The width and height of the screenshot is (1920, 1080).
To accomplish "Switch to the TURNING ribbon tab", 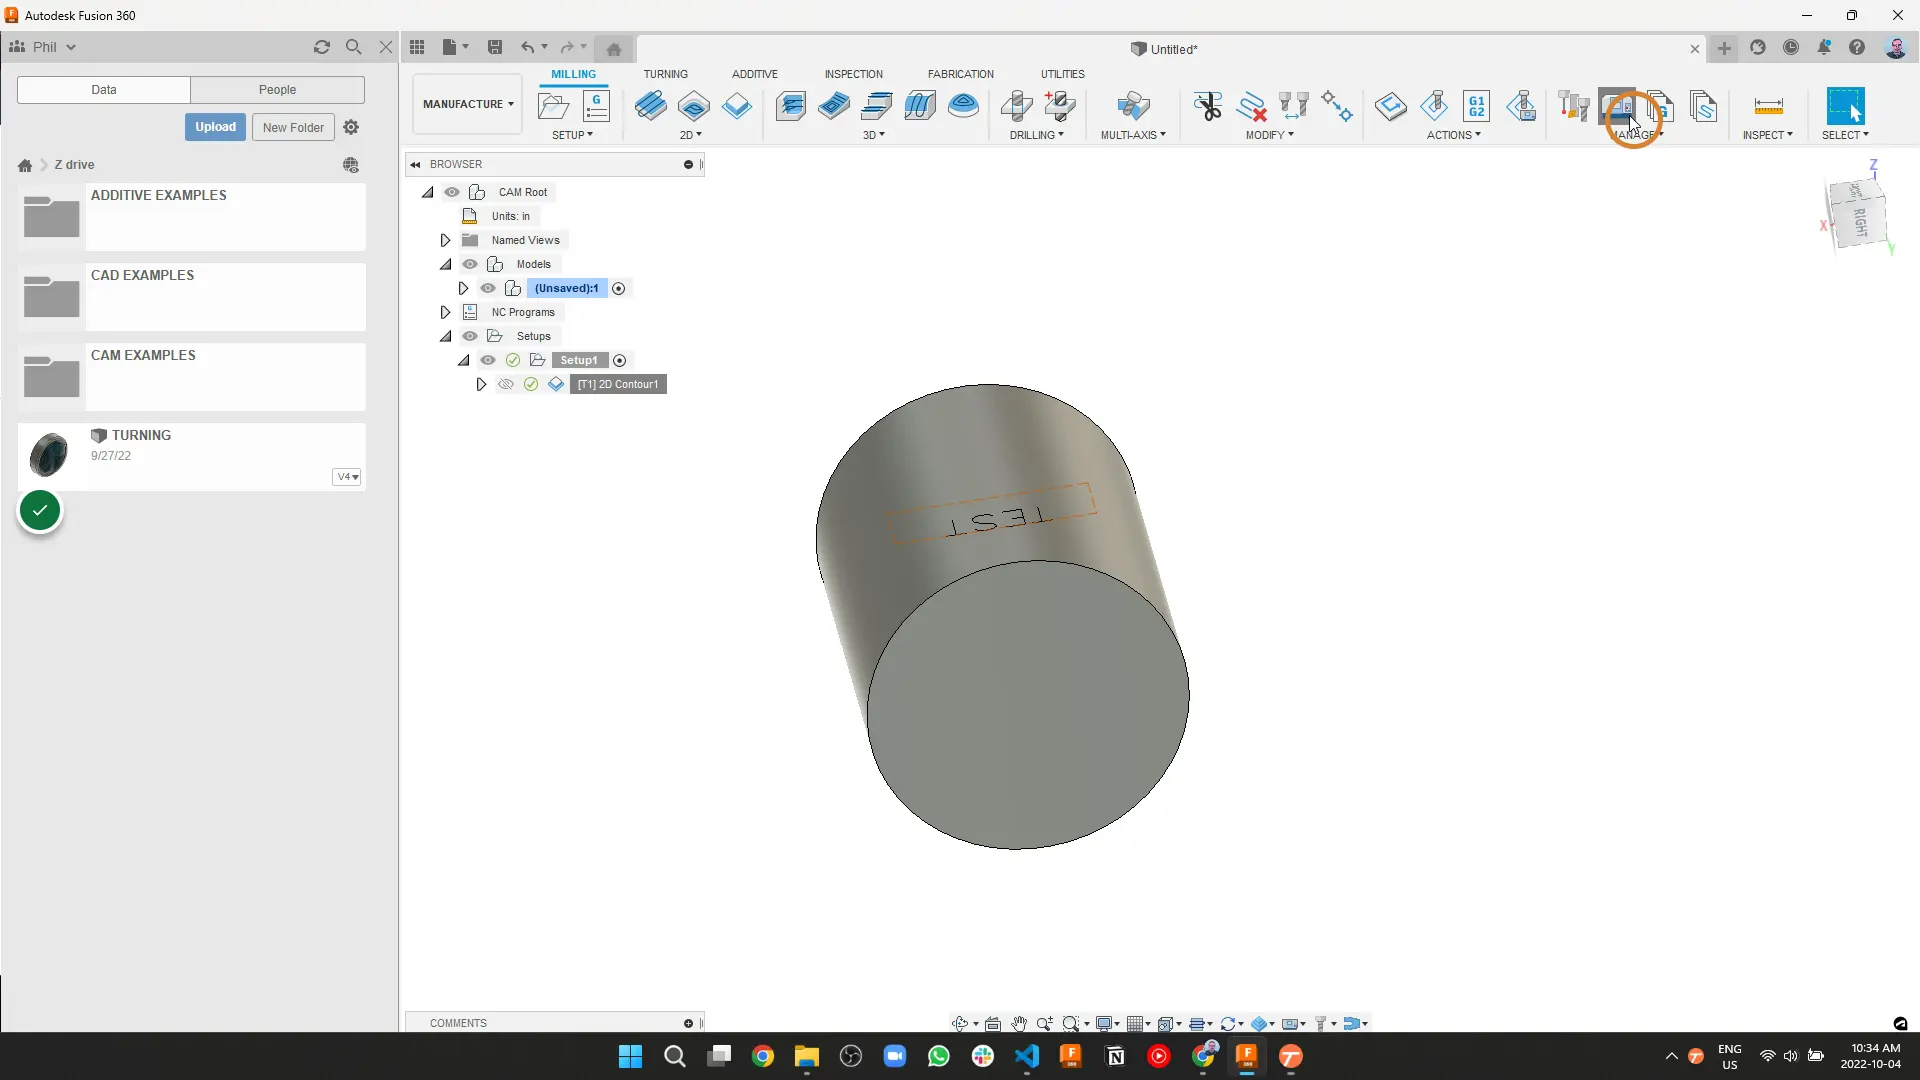I will pyautogui.click(x=666, y=74).
